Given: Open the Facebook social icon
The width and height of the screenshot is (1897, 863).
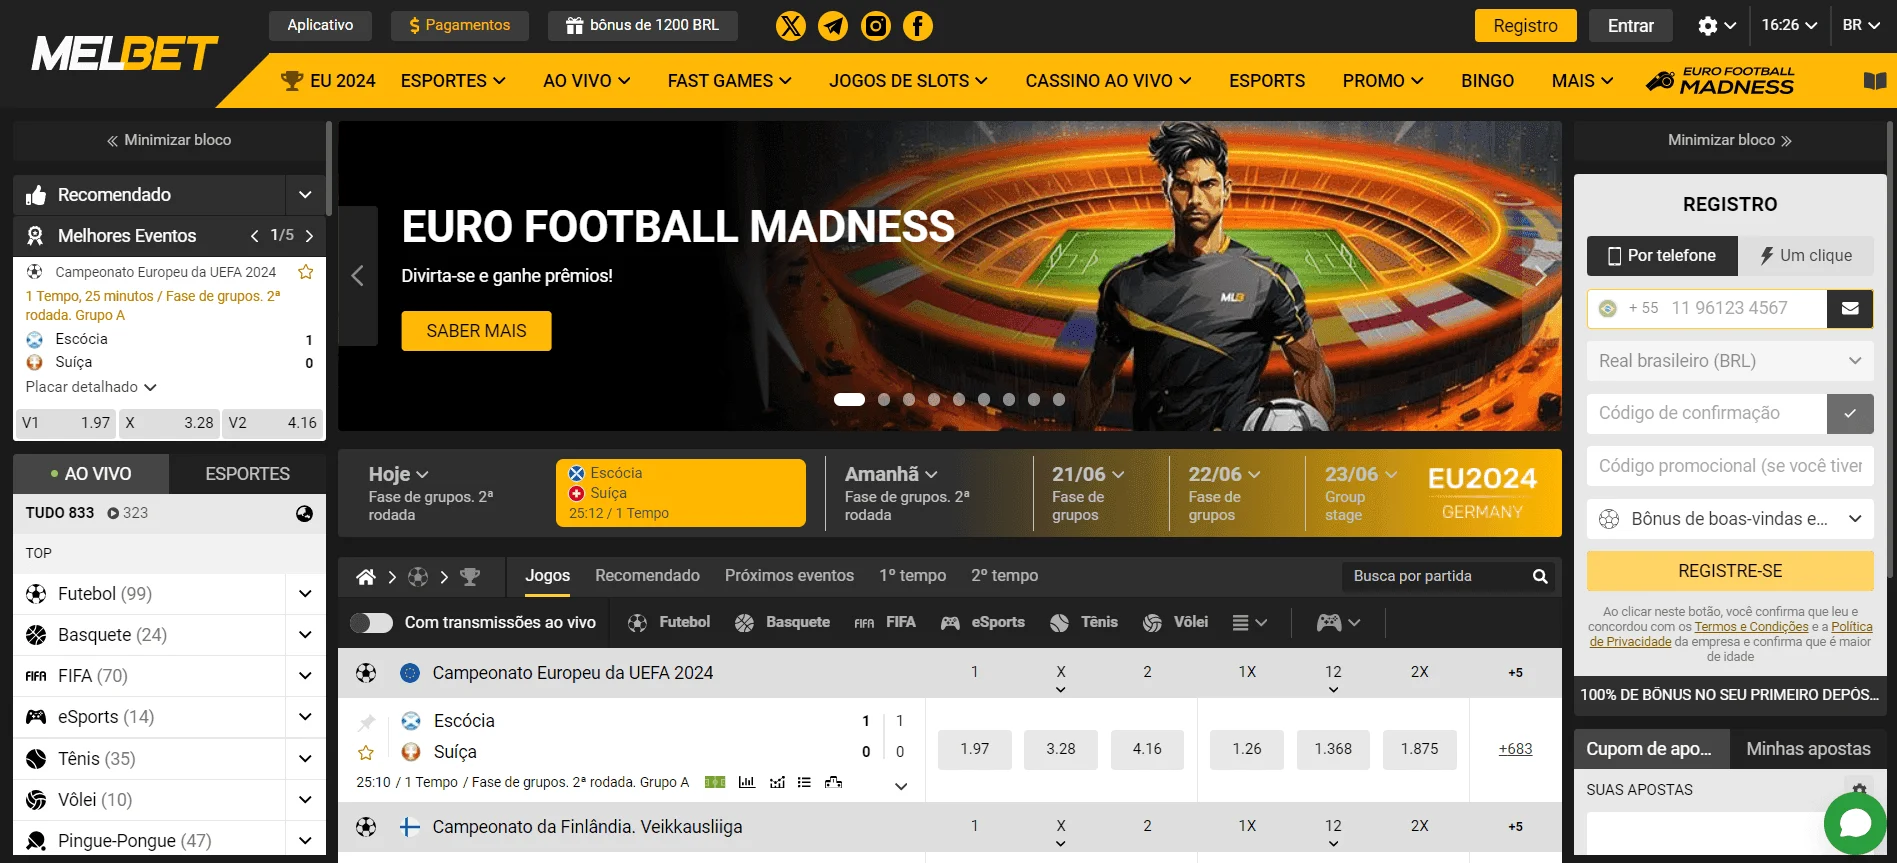Looking at the screenshot, I should (x=918, y=26).
